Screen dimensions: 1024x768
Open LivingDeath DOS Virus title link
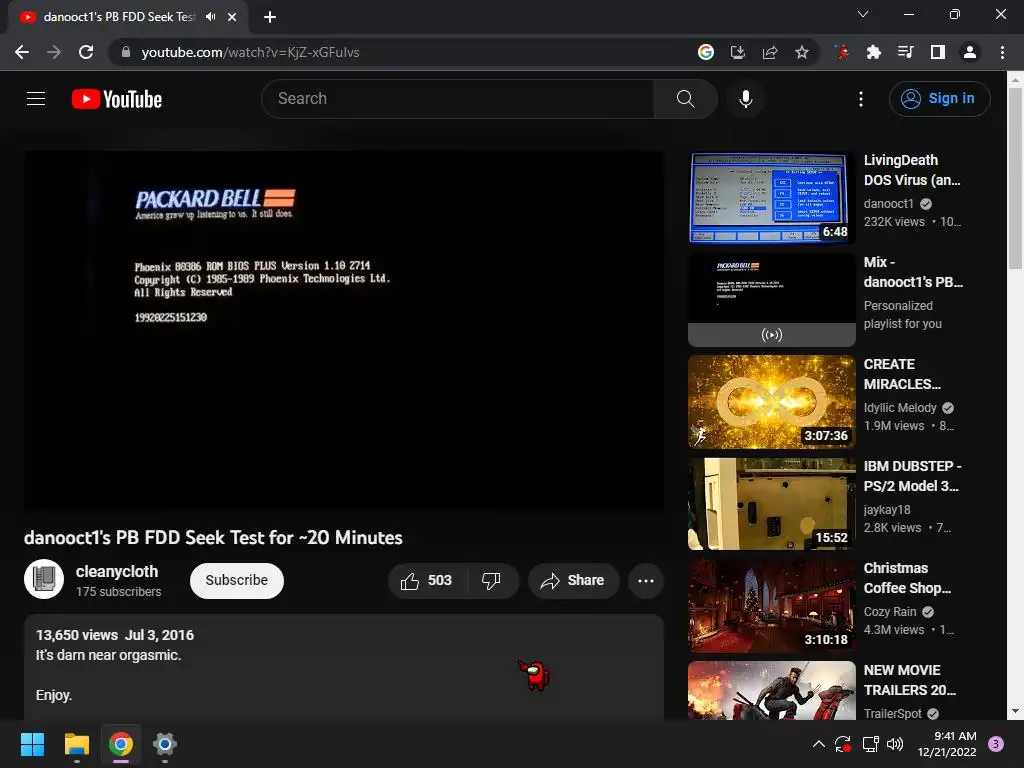pos(912,170)
